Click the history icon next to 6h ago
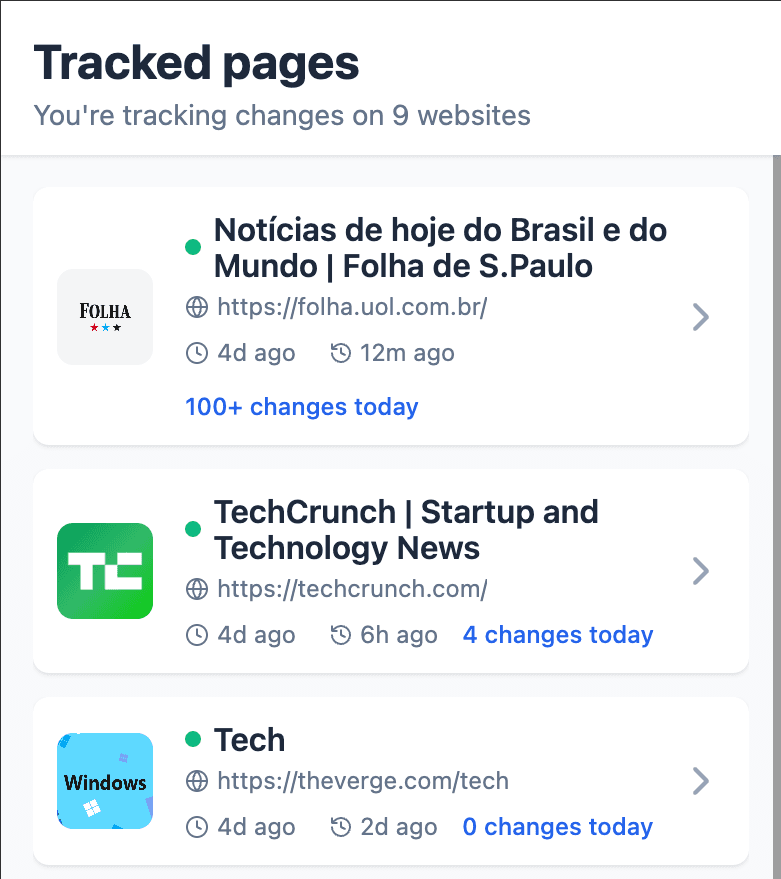 tap(341, 635)
